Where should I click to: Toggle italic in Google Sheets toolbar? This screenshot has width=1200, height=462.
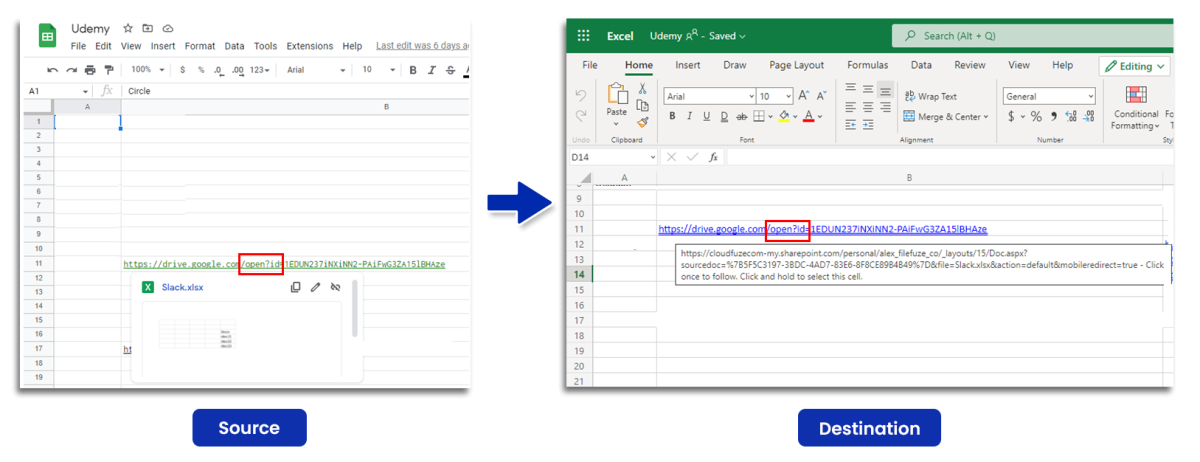431,70
